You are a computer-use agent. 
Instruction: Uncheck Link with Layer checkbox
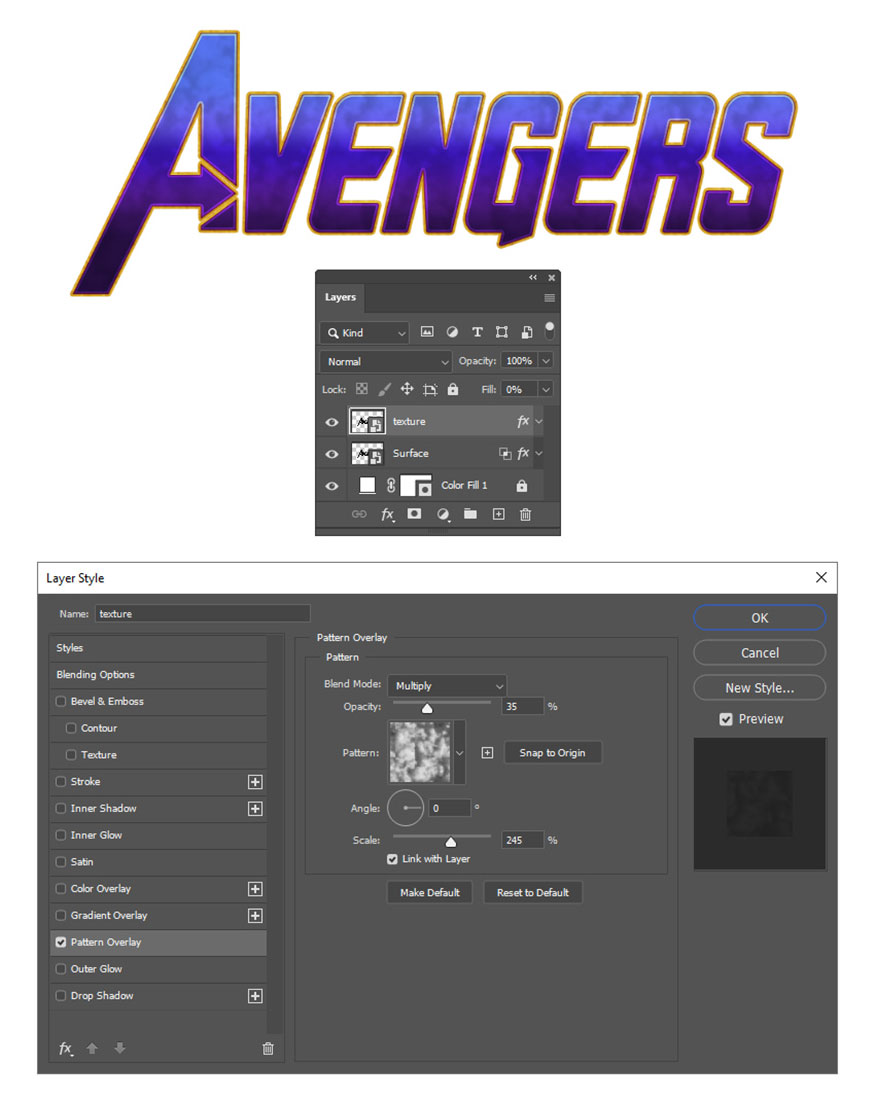(x=393, y=859)
